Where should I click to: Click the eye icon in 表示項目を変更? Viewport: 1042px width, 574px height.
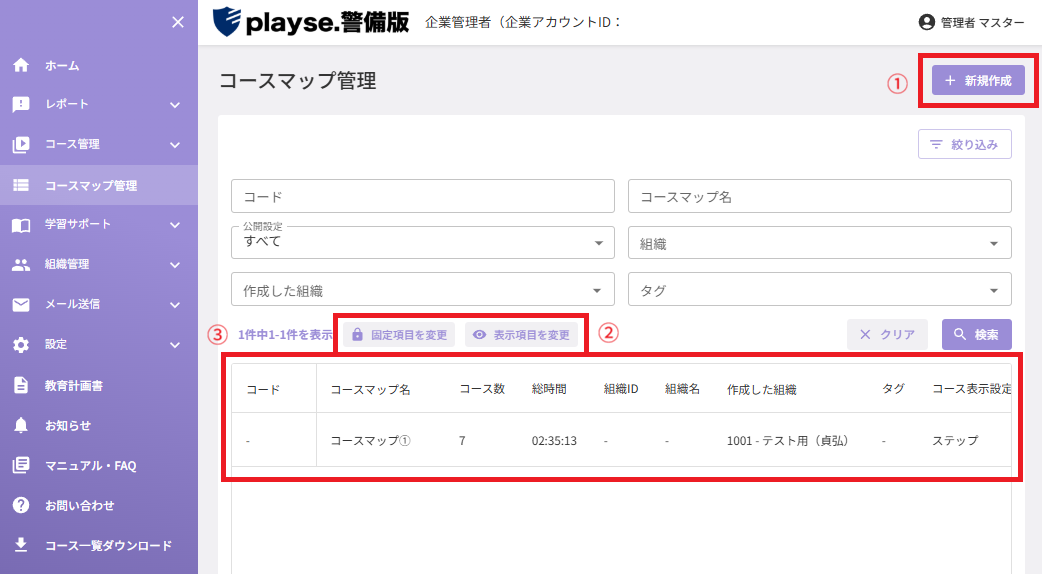(x=479, y=335)
